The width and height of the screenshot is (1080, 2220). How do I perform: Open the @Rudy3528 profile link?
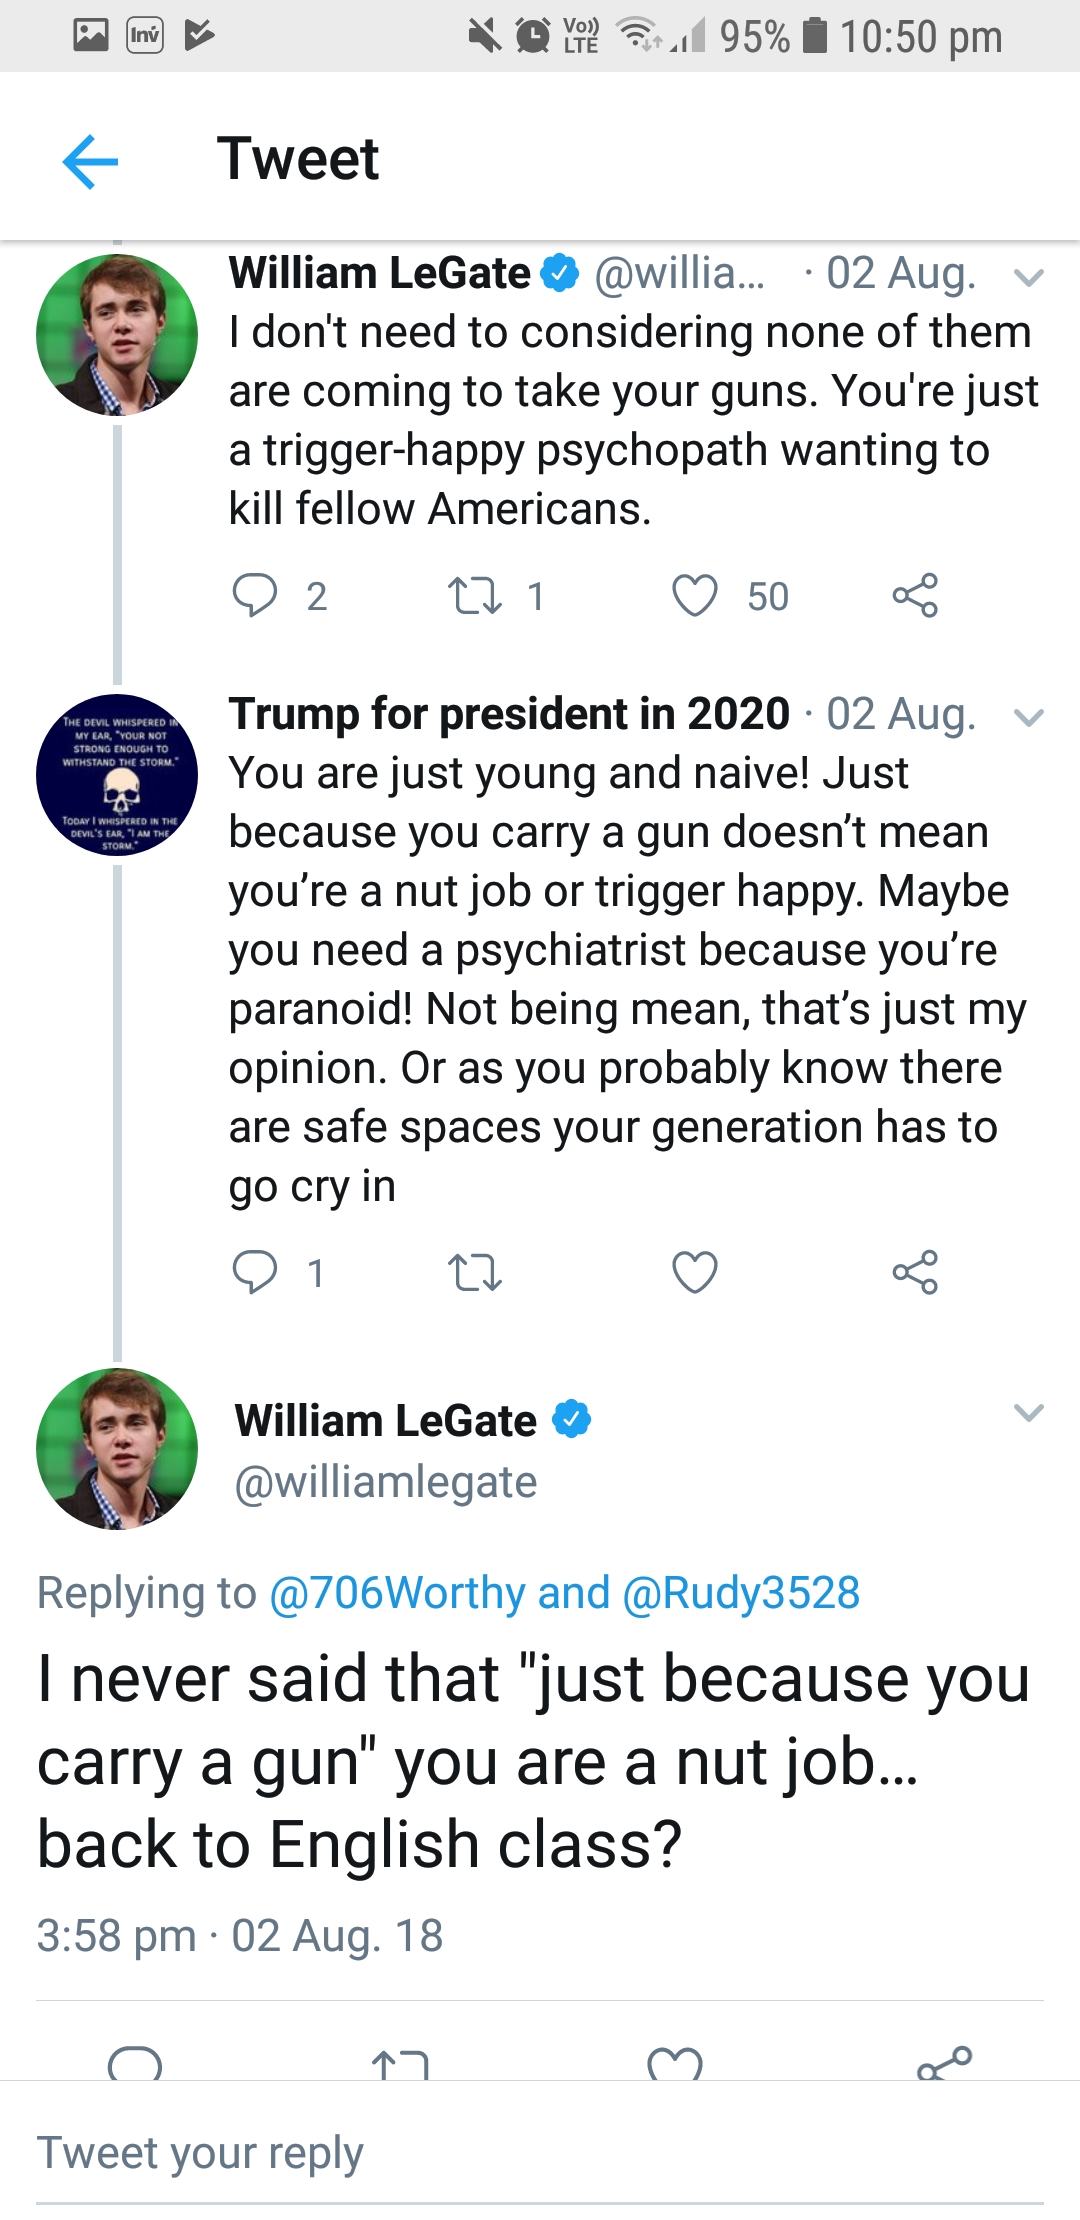[x=741, y=1592]
